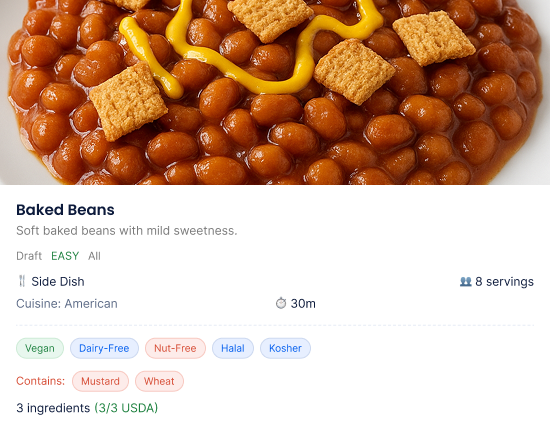Screen dimensions: 550x440
Task: Click the fork and knife icon
Action: click(x=22, y=281)
